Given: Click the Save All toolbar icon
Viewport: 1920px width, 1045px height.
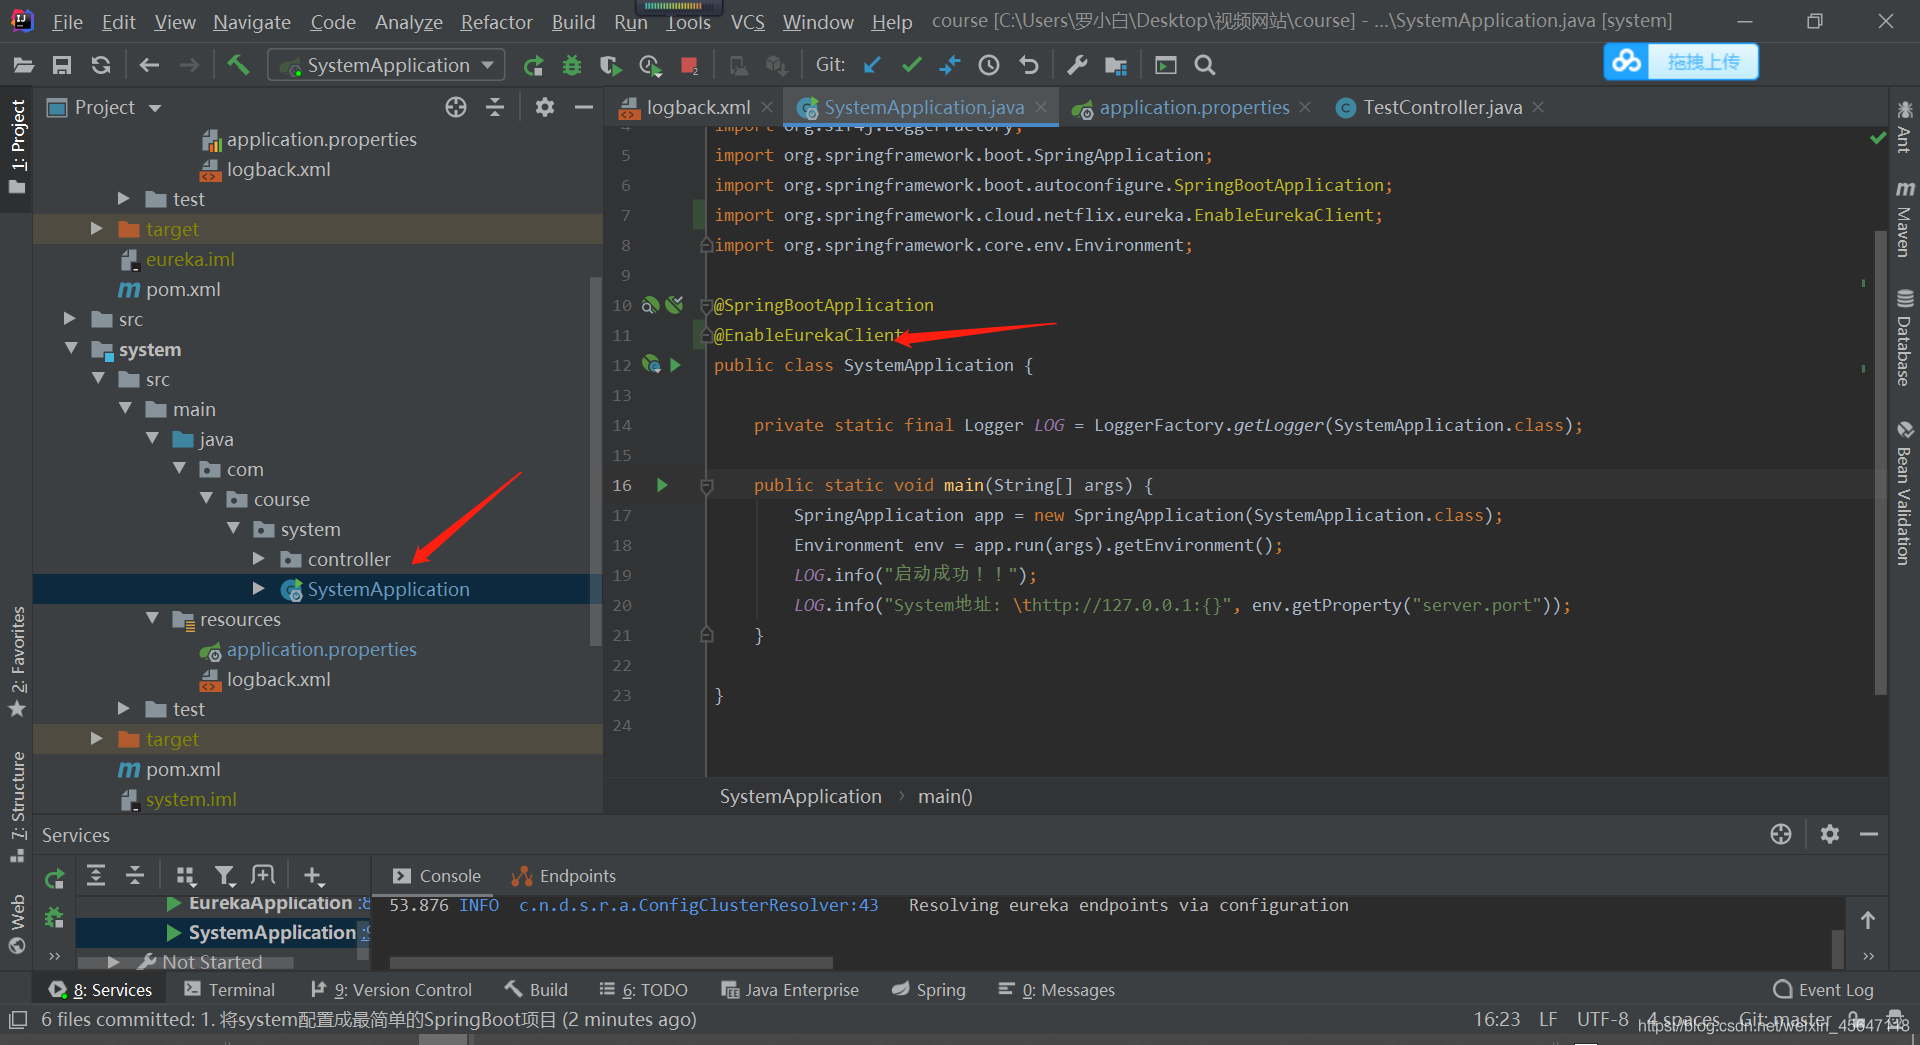Looking at the screenshot, I should (x=62, y=65).
